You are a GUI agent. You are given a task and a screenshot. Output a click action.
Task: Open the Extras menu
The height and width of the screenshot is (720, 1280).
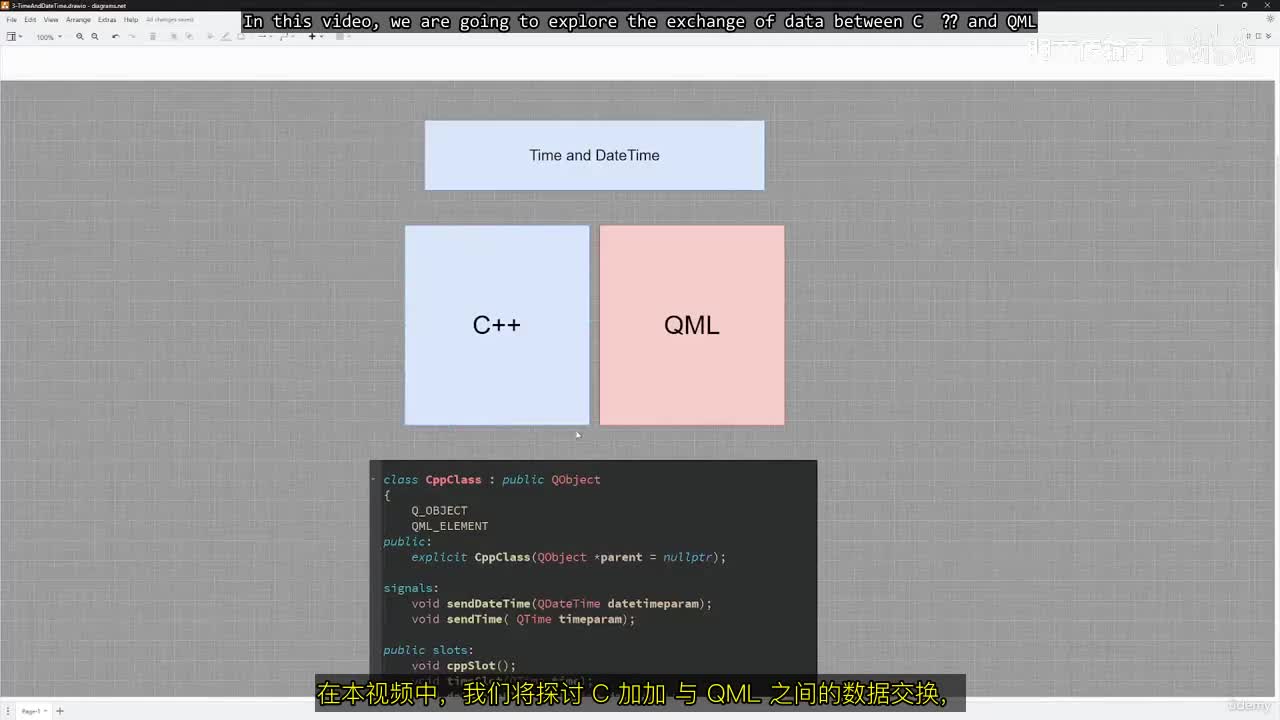(107, 20)
